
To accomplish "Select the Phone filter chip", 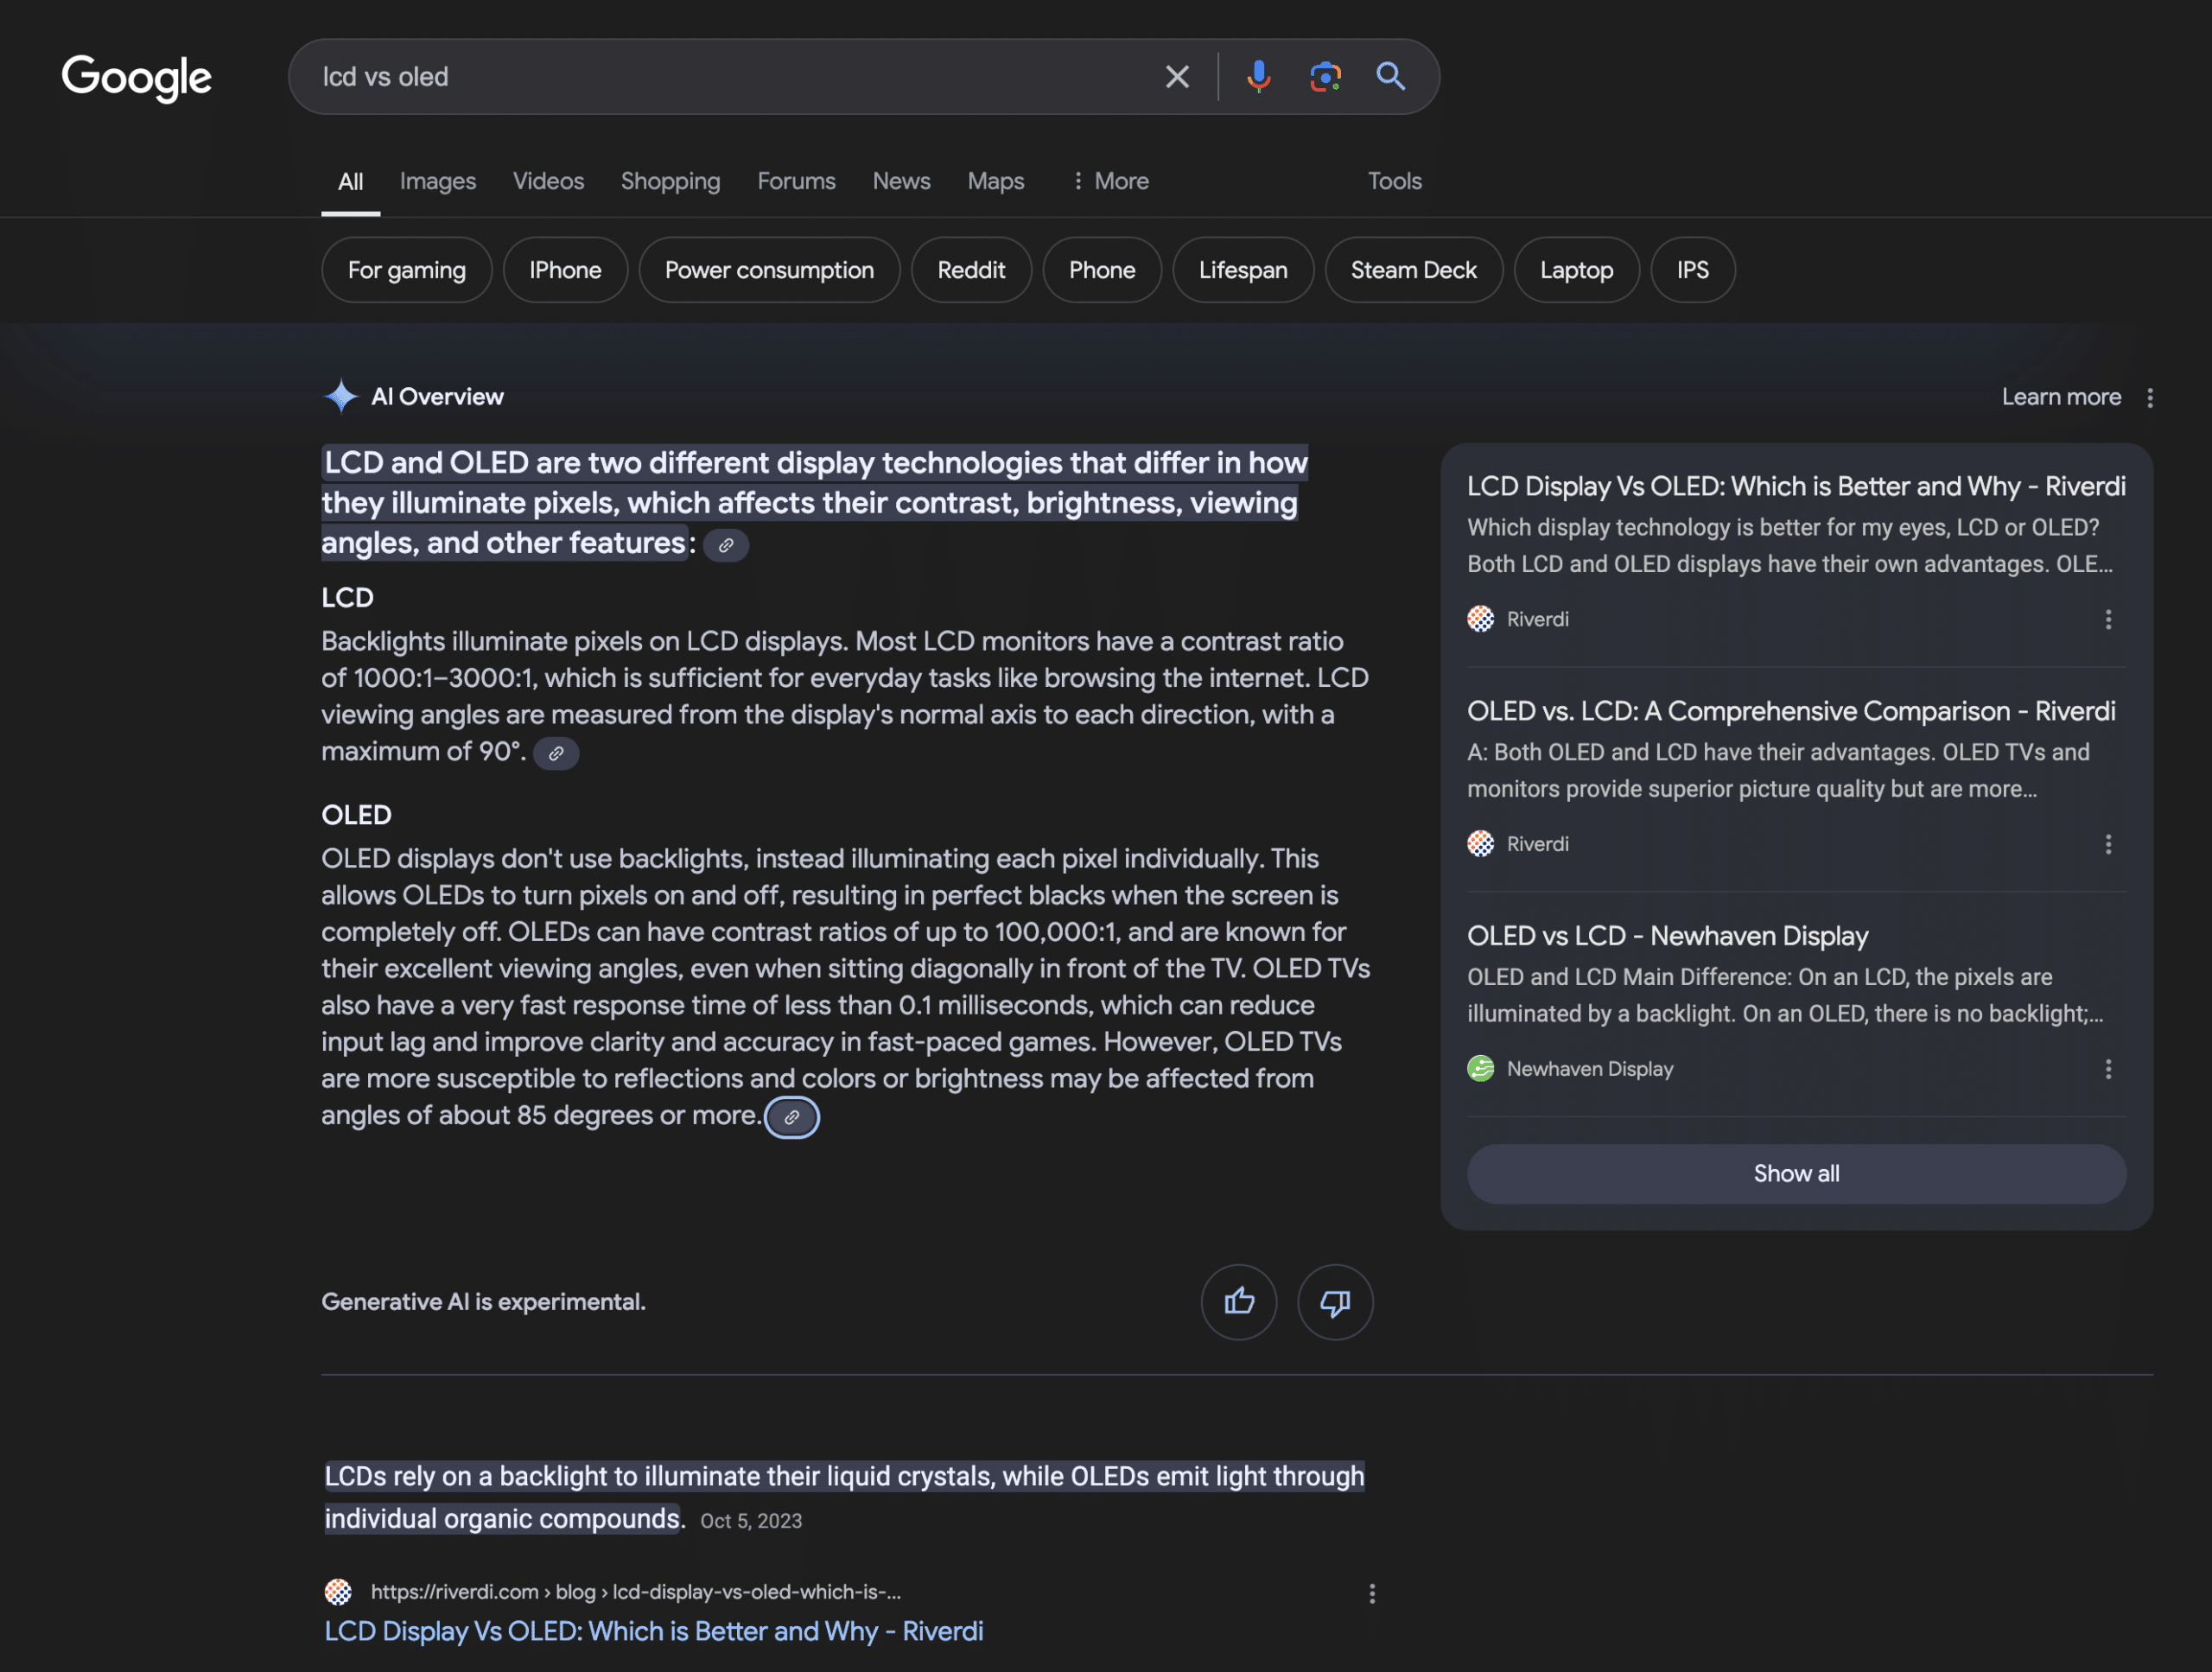I will [1102, 270].
